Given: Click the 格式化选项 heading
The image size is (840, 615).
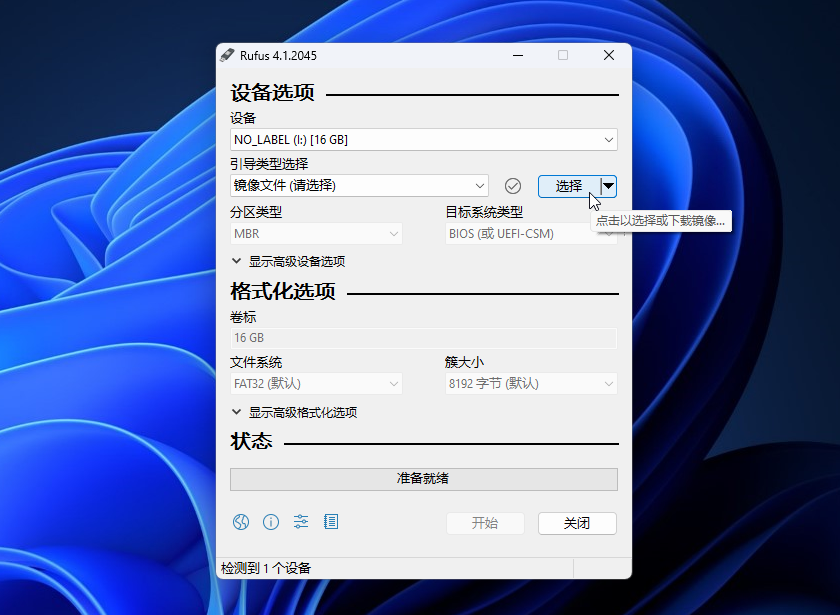Looking at the screenshot, I should (283, 292).
